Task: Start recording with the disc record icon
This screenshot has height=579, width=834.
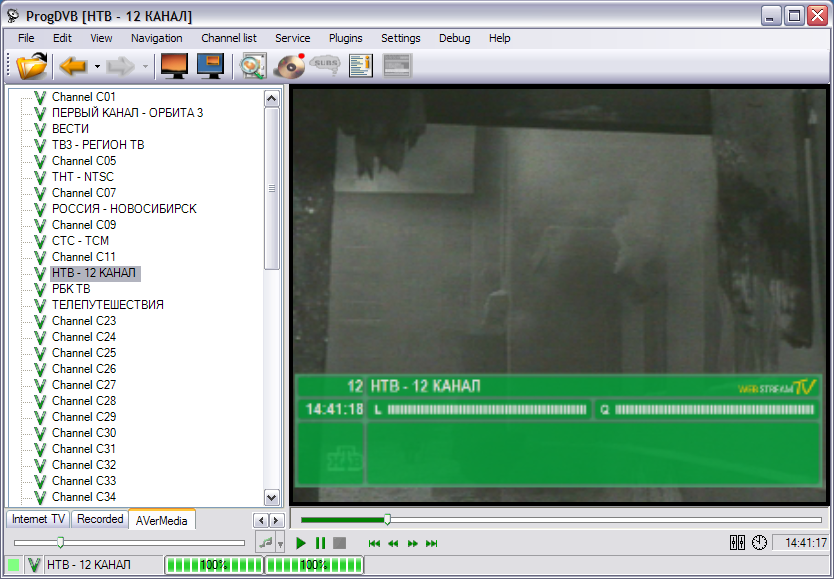Action: [x=289, y=66]
